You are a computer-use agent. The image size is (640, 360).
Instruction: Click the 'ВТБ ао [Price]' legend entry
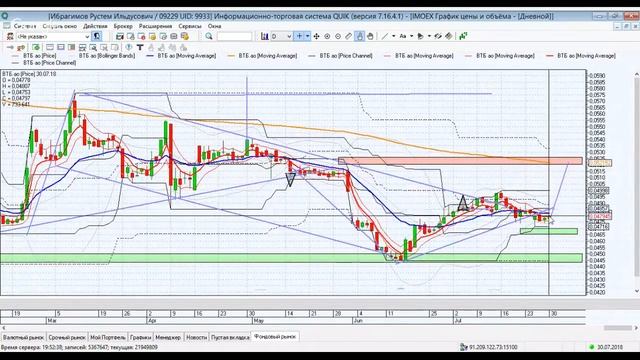coord(40,56)
